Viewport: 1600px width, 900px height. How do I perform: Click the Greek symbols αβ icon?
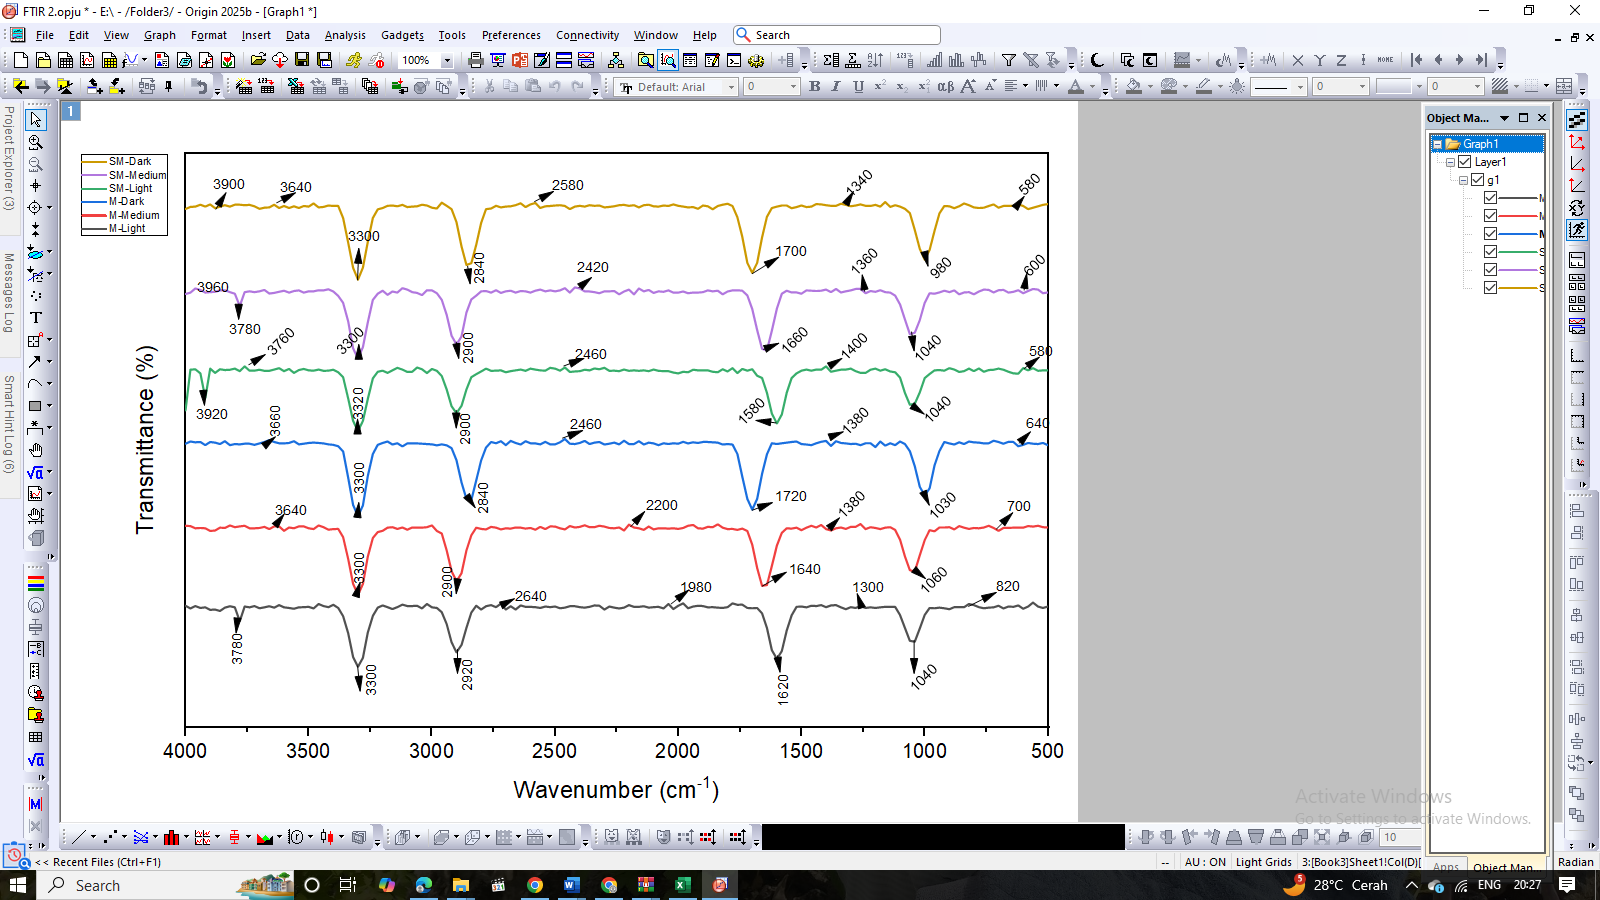pyautogui.click(x=945, y=87)
